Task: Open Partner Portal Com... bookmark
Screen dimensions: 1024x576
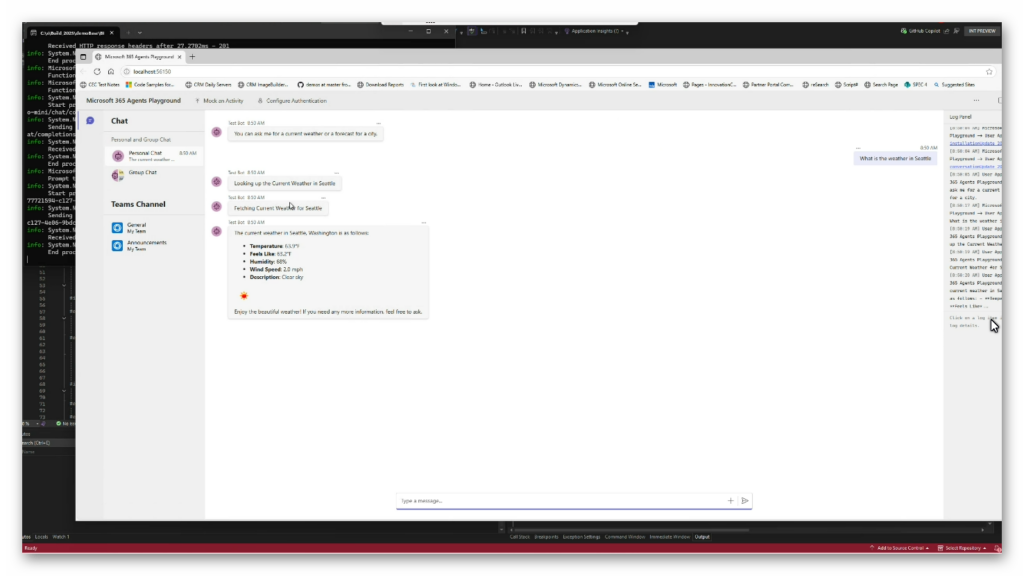Action: point(769,85)
